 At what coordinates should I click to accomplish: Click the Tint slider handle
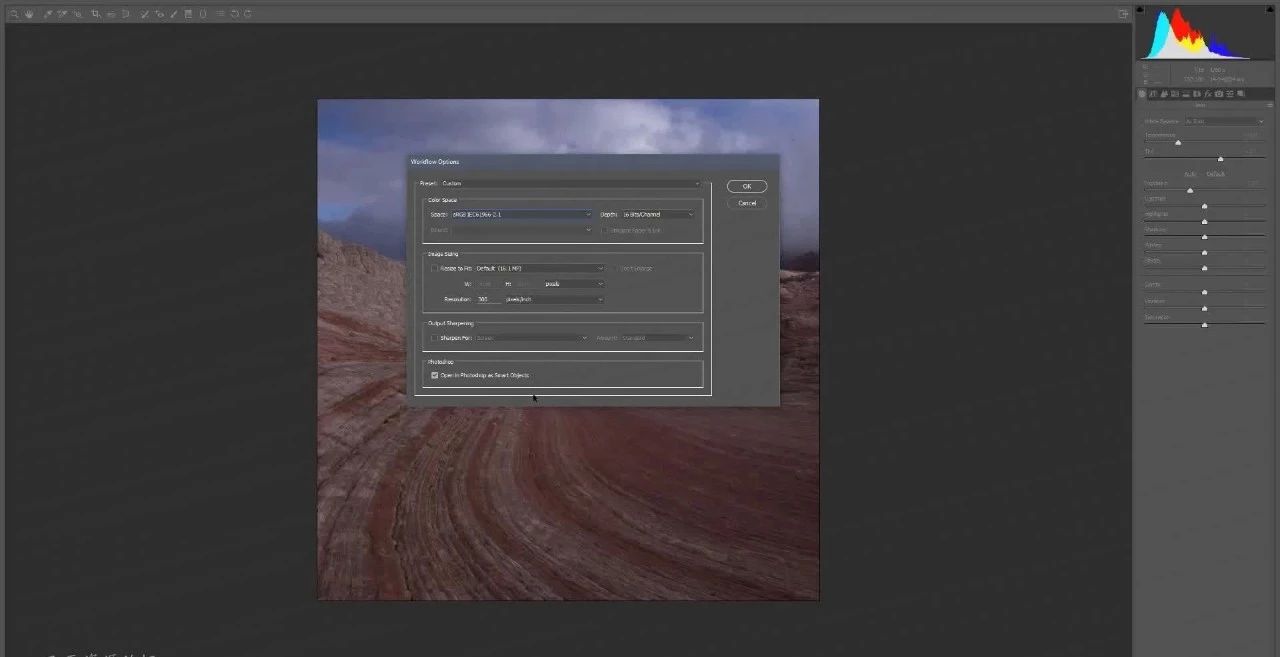(1220, 159)
